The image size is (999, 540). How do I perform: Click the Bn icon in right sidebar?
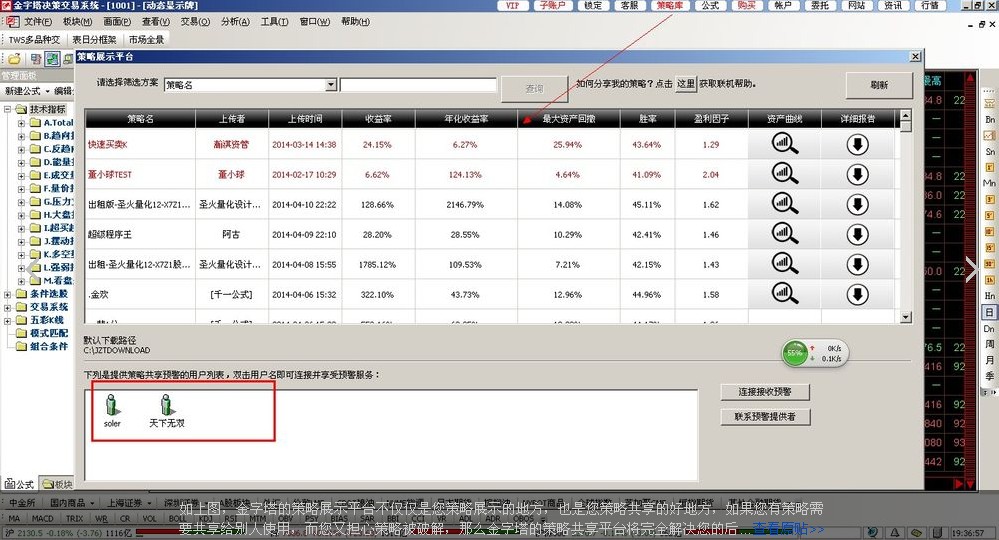[989, 119]
